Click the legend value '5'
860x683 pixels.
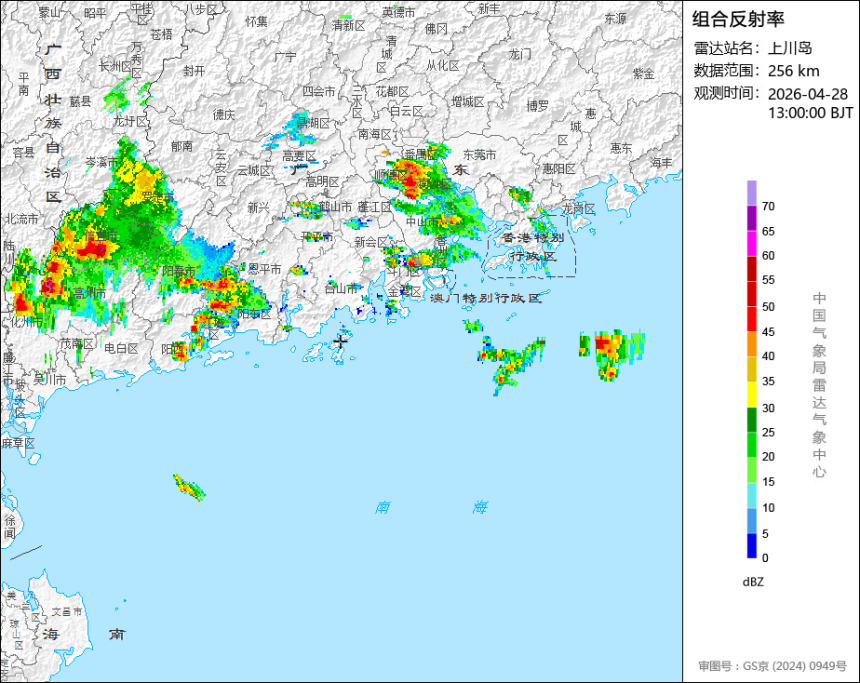[765, 533]
